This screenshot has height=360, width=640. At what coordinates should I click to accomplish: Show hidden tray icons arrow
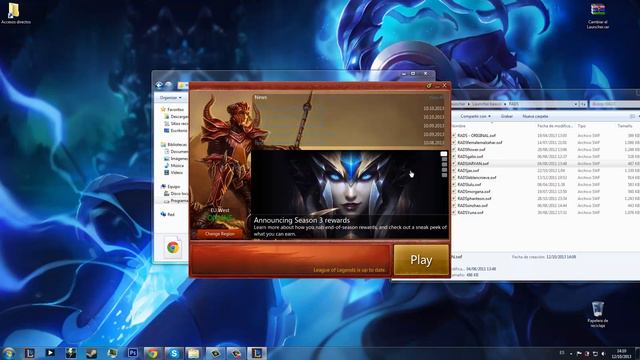(571, 353)
